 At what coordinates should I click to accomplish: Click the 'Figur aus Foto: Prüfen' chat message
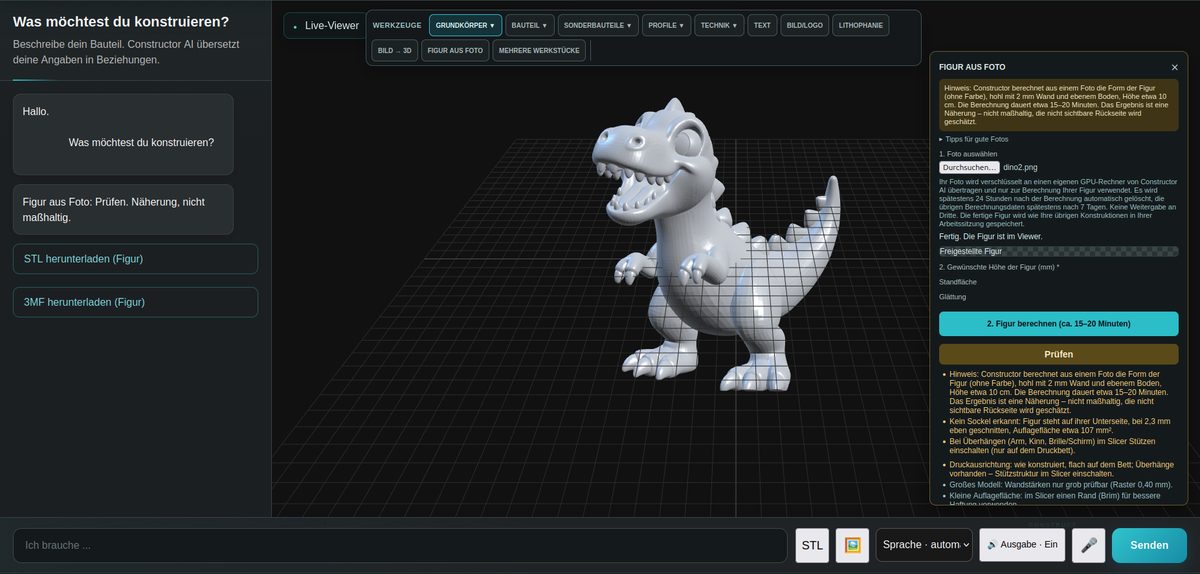[123, 209]
